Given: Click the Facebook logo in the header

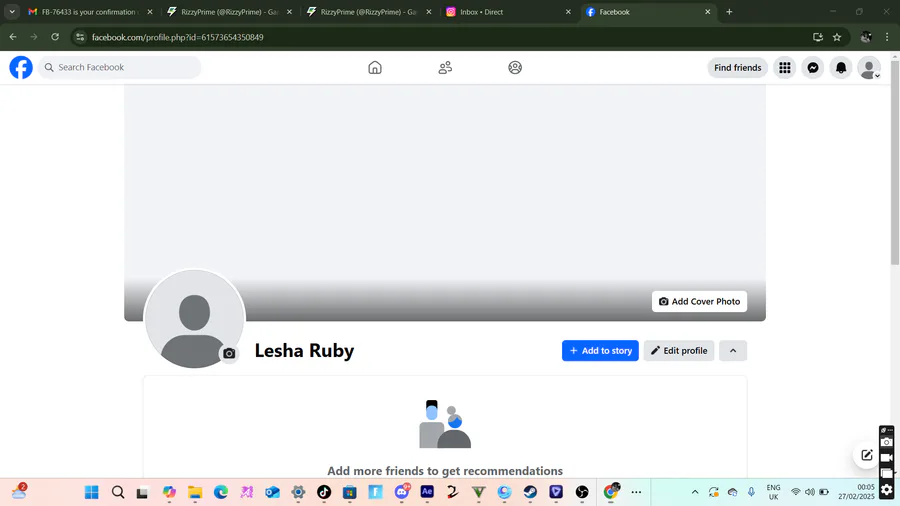Looking at the screenshot, I should (x=21, y=67).
